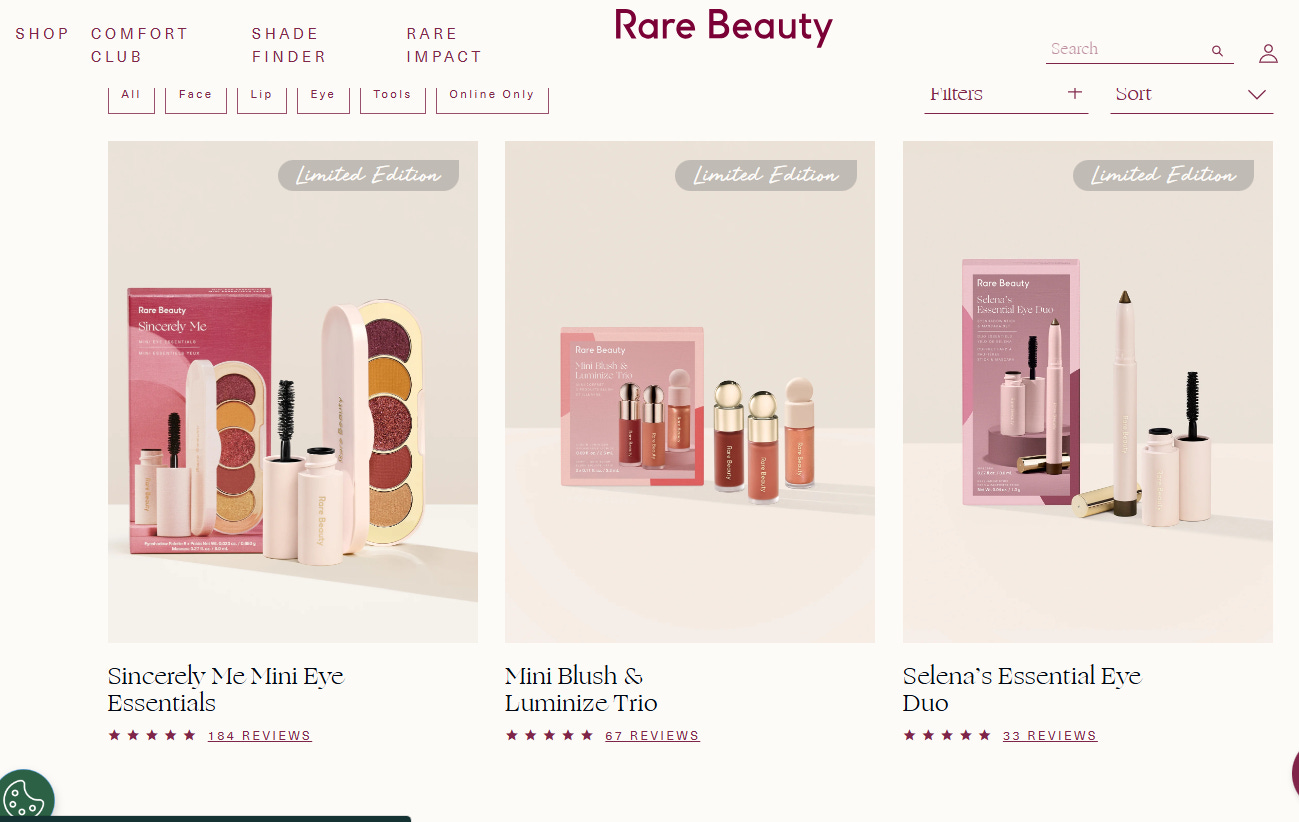Go to Comfort Club
This screenshot has height=822, width=1299.
coord(139,45)
